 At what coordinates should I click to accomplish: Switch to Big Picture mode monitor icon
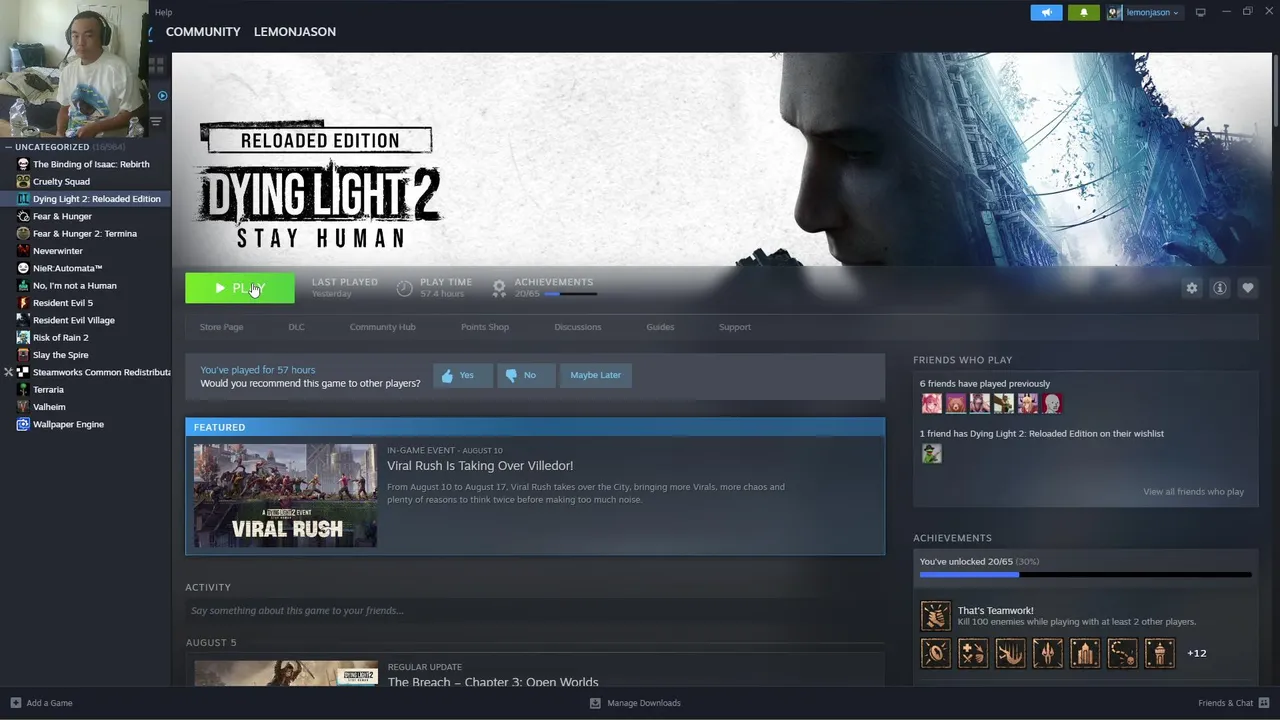(x=1200, y=13)
